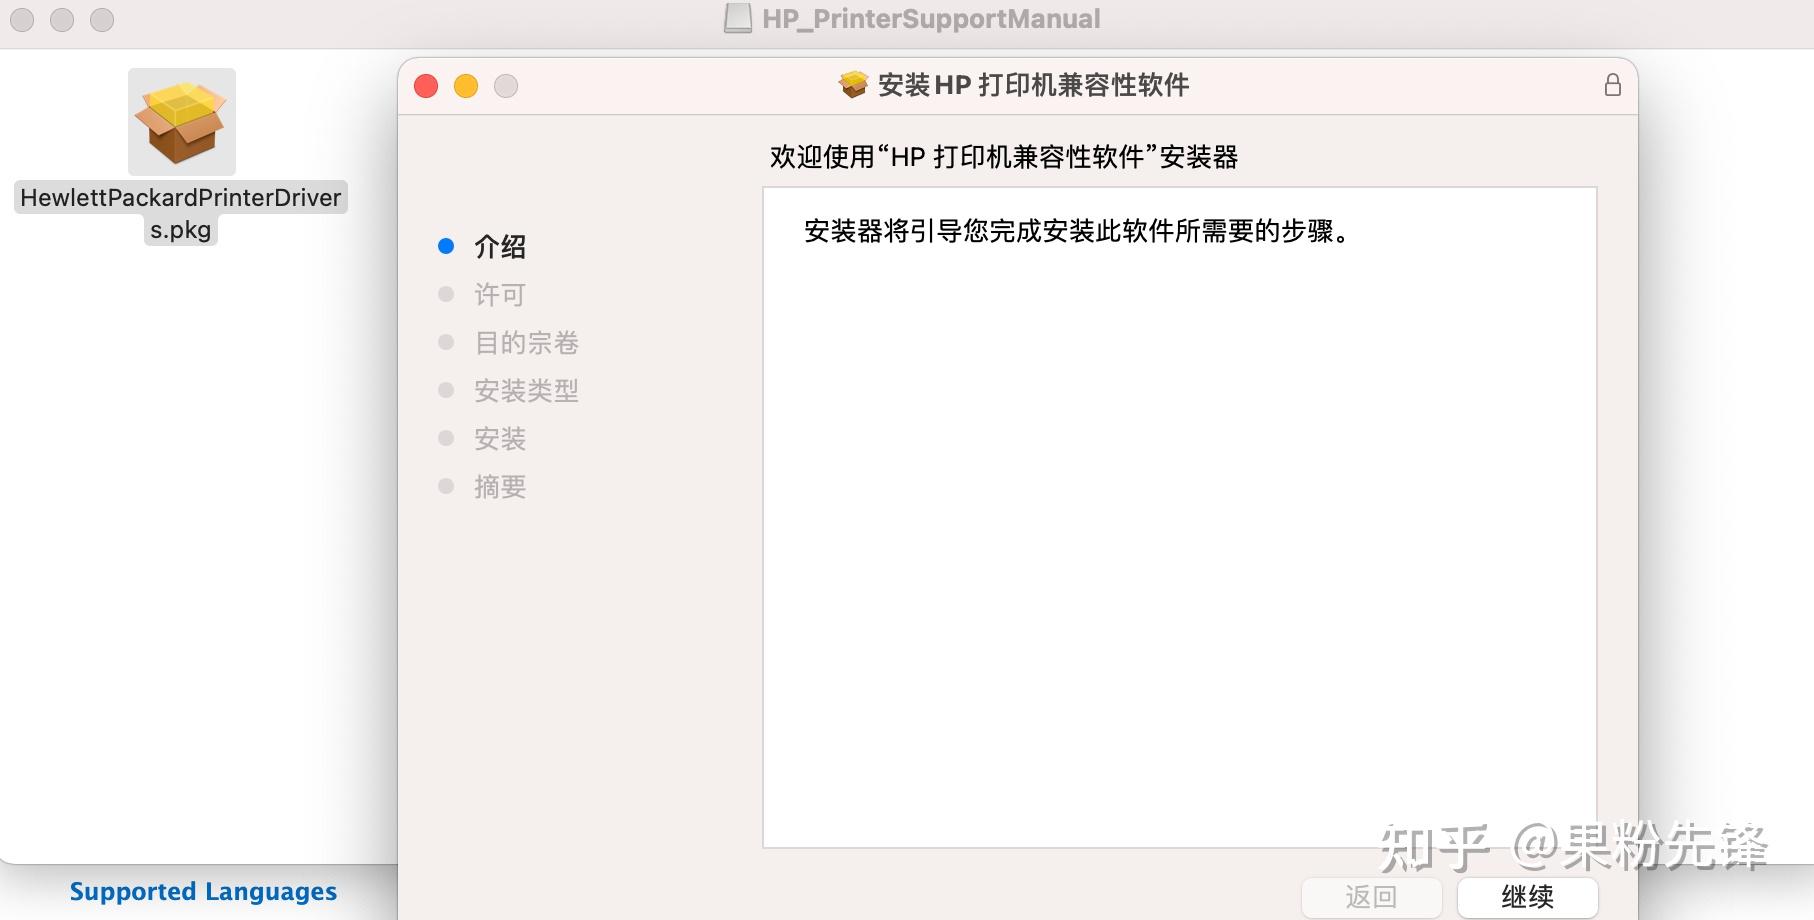Click the gray dot next to 安装
The height and width of the screenshot is (920, 1814).
tap(446, 438)
